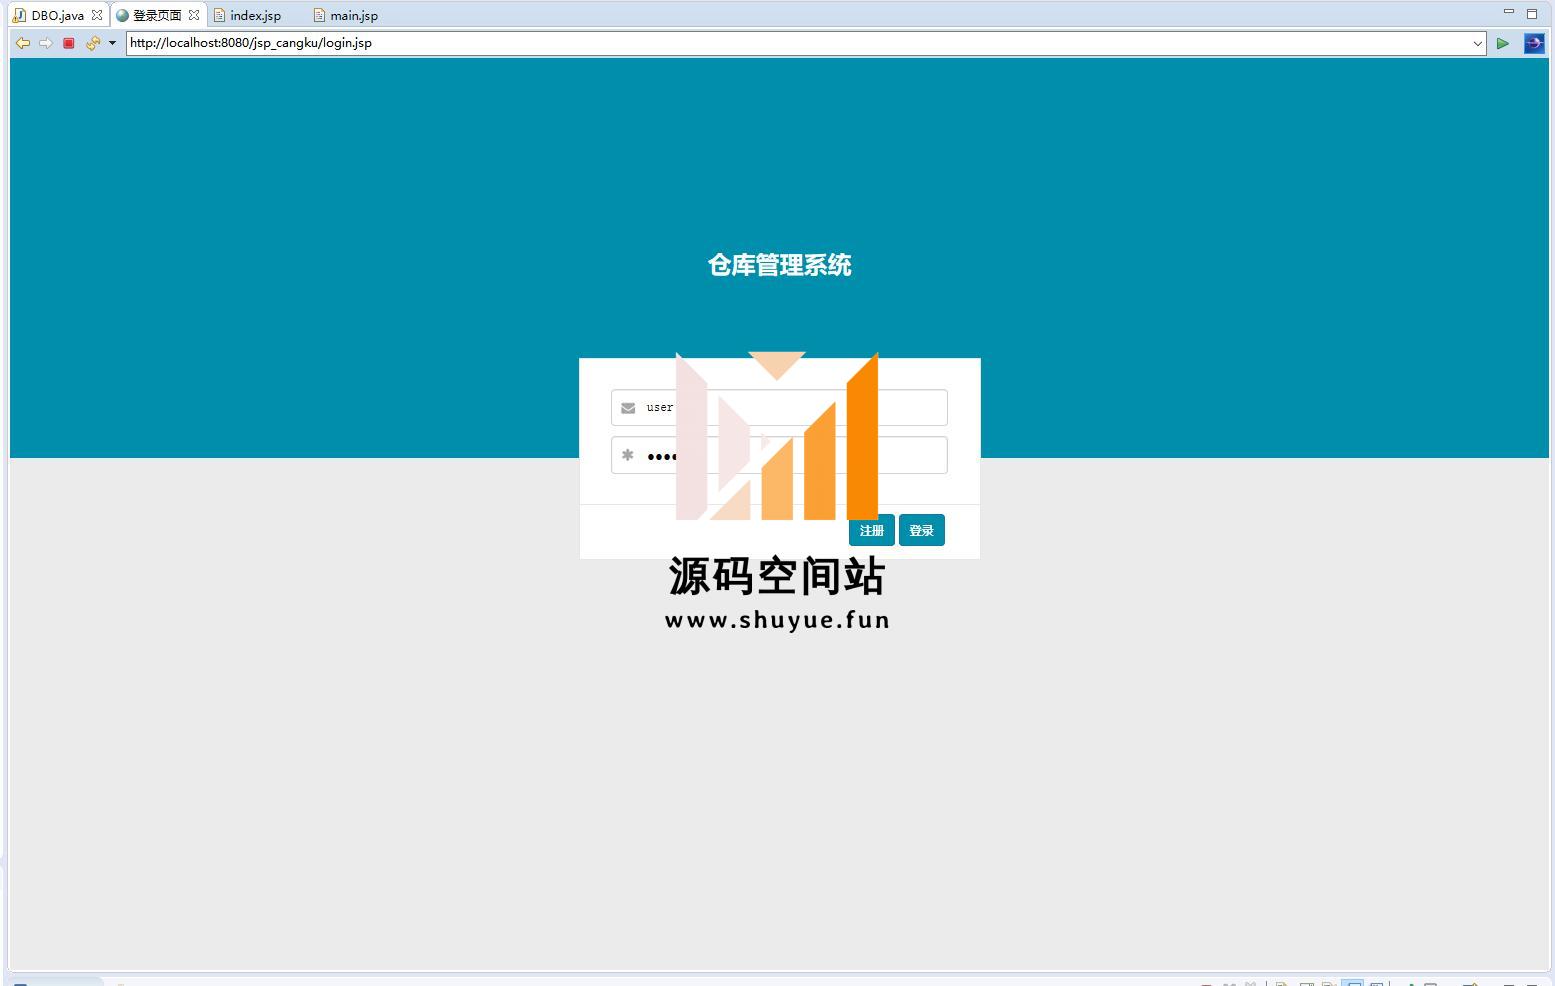Viewport: 1555px width, 986px height.
Task: Refresh the login.jsp page
Action: coord(93,43)
